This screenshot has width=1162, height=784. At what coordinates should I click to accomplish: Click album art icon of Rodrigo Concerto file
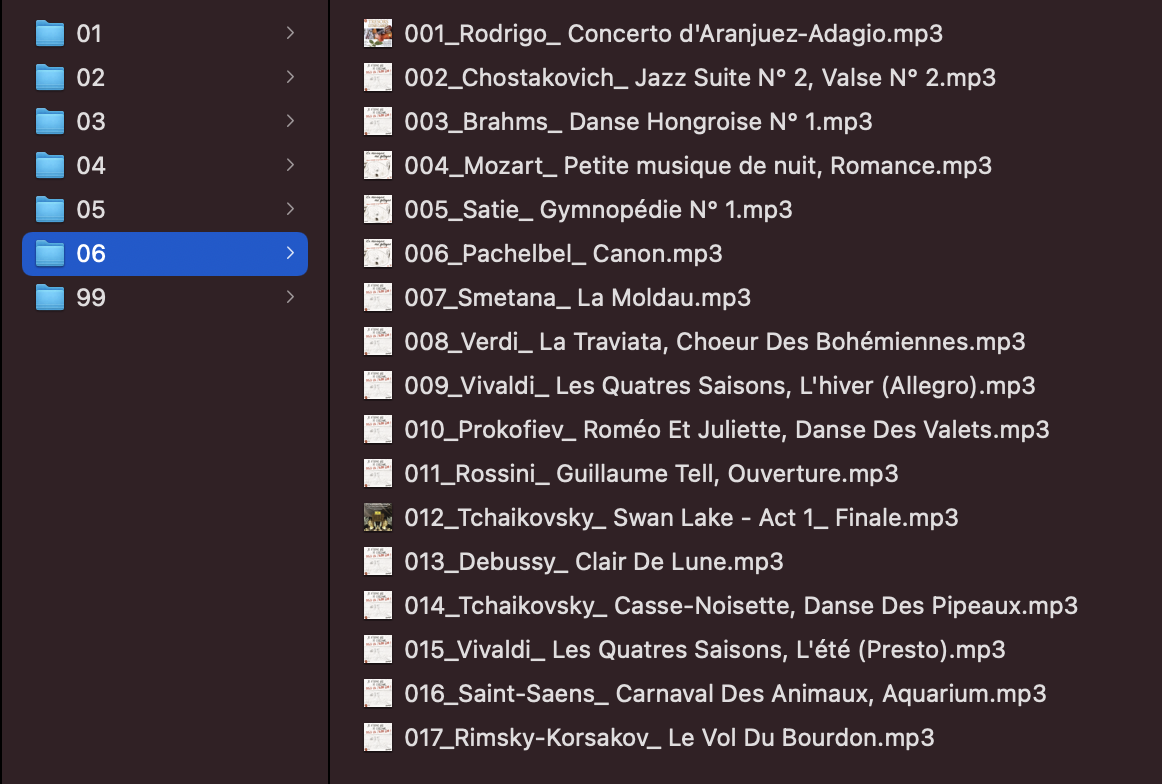click(x=378, y=34)
